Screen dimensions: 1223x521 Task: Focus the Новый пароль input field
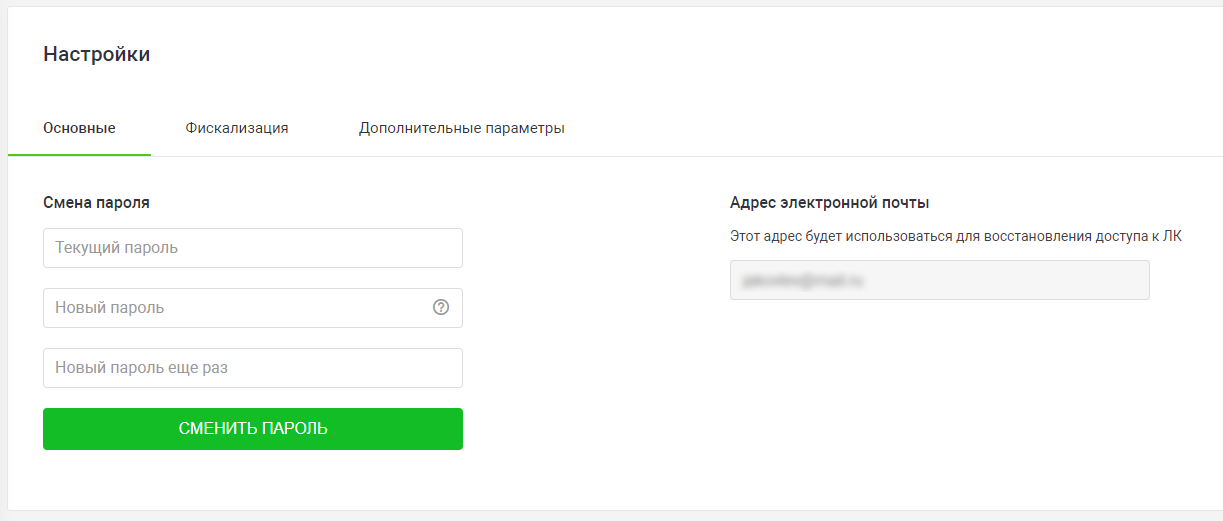[x=253, y=308]
